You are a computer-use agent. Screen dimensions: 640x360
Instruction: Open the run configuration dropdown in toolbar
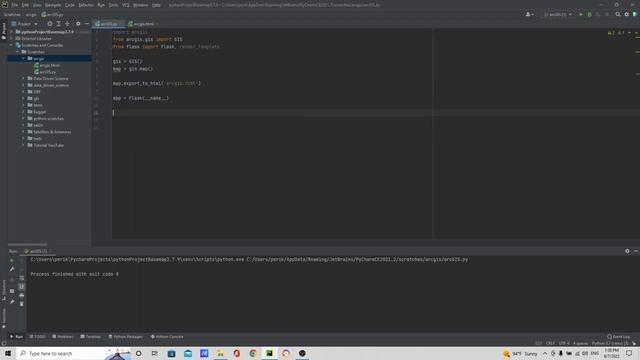coord(558,14)
